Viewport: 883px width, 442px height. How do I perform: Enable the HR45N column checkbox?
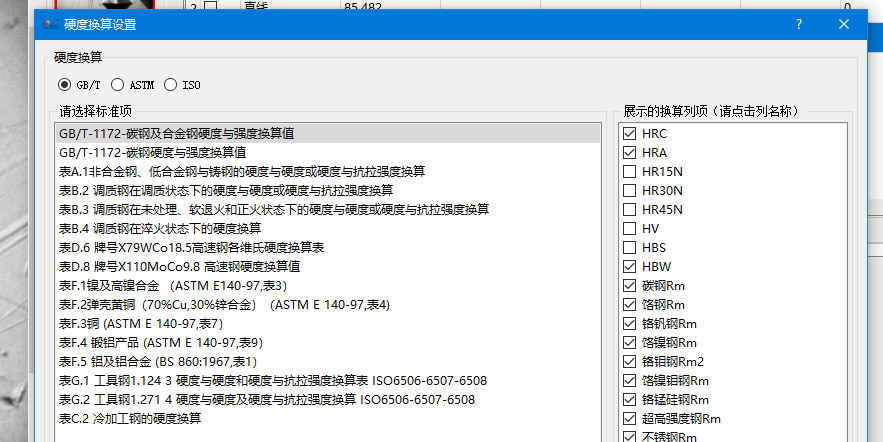click(x=629, y=210)
